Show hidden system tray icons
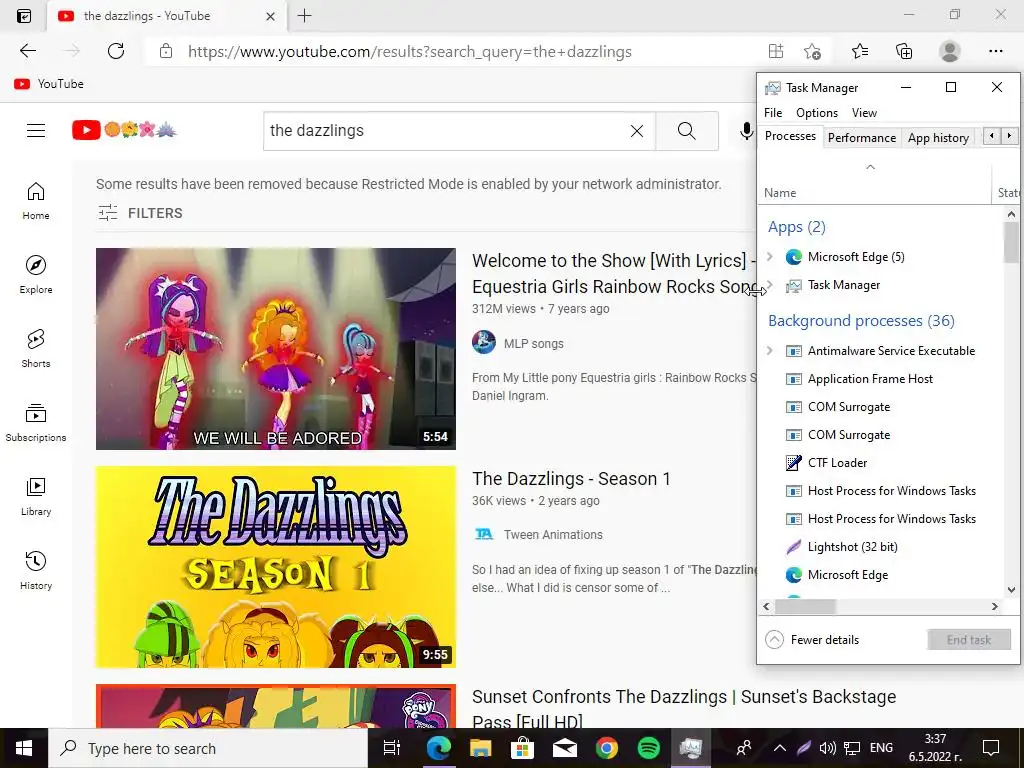 pos(780,748)
